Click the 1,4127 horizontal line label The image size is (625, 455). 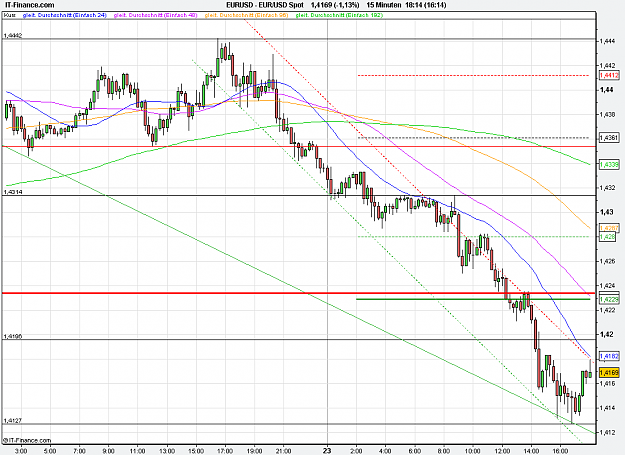tap(13, 421)
